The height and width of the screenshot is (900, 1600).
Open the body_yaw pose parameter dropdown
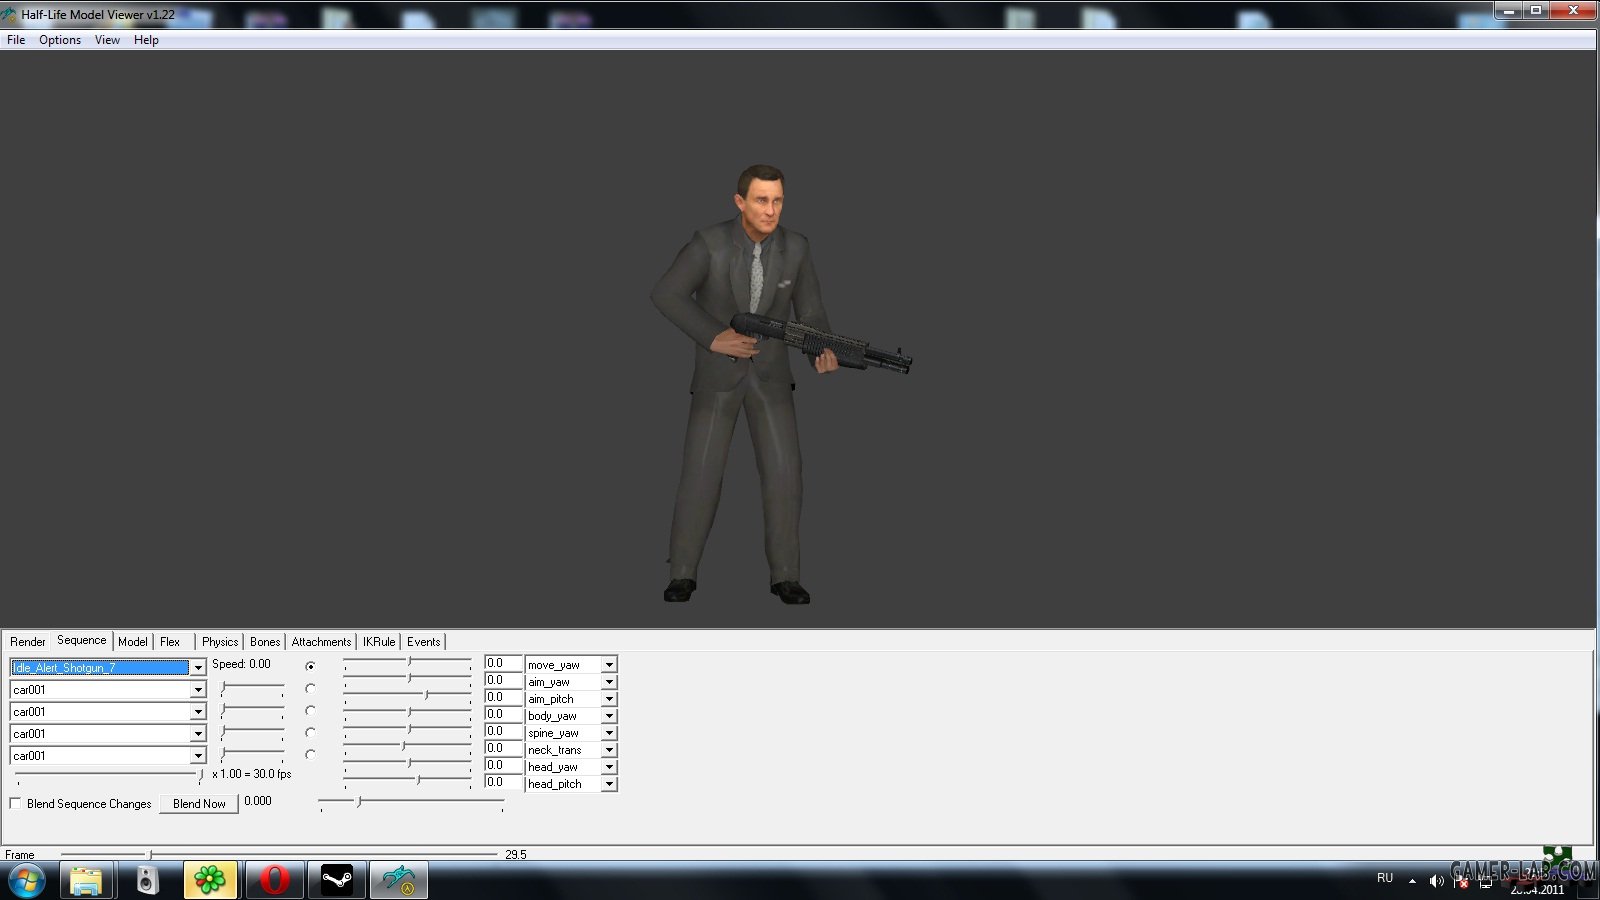point(609,716)
